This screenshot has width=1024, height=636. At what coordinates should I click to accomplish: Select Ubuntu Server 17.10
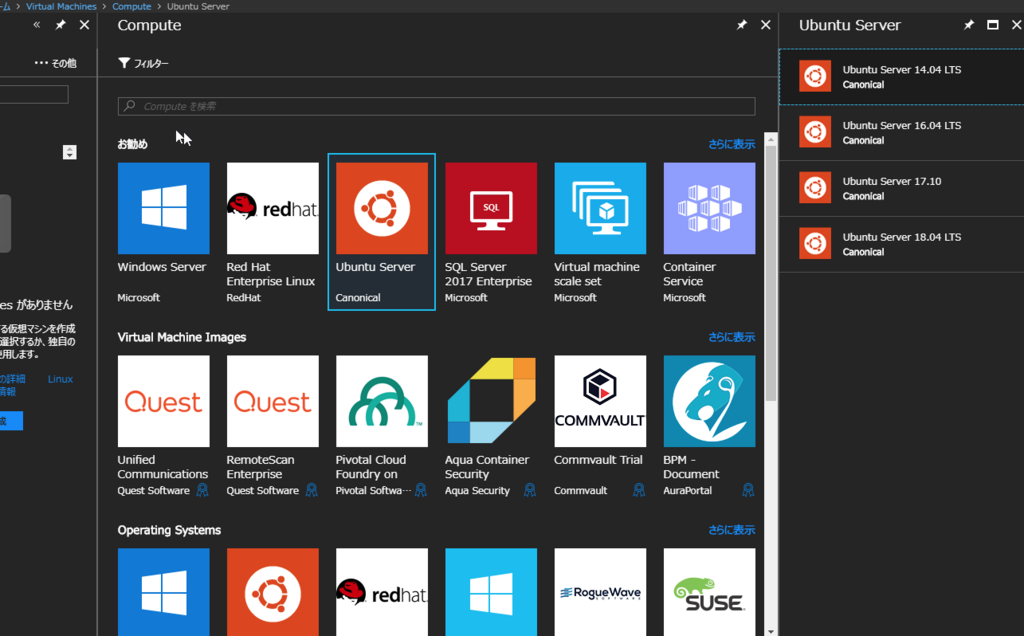[902, 188]
